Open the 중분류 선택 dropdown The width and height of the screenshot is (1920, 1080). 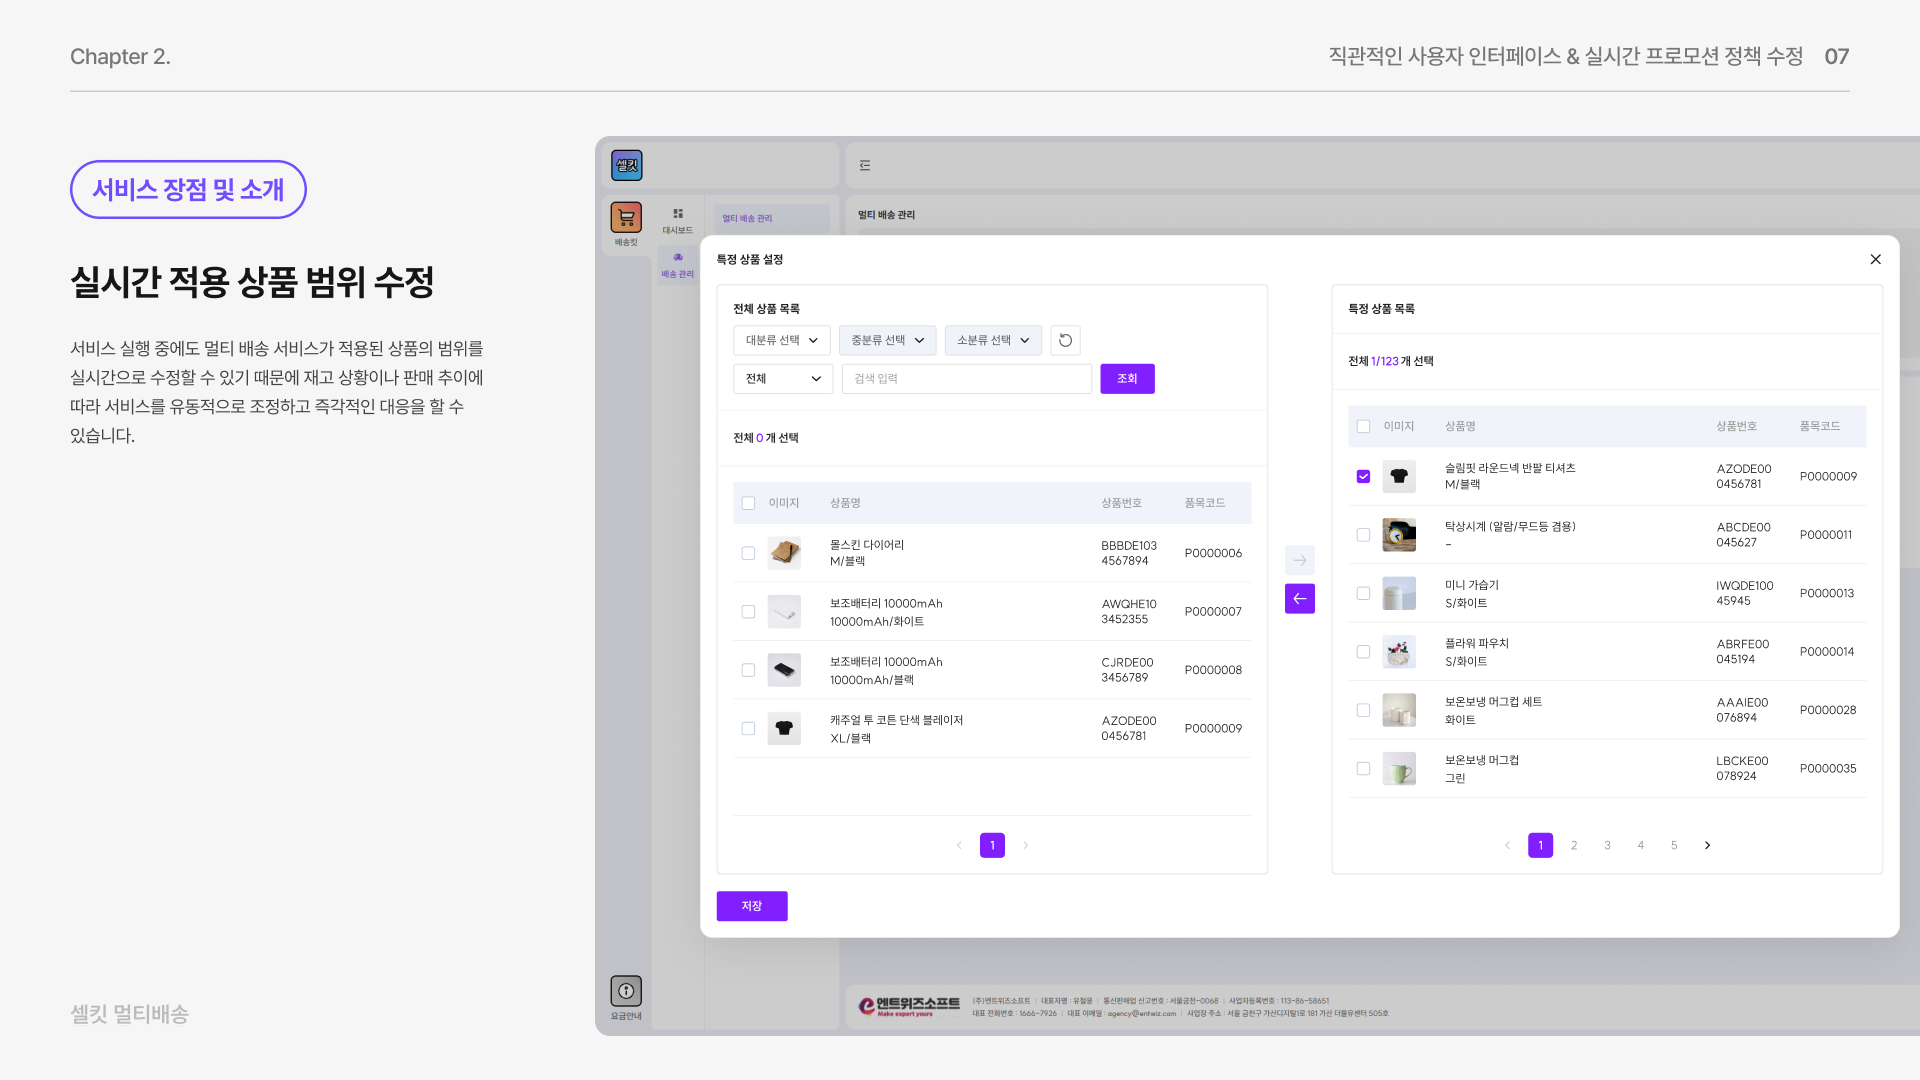tap(887, 340)
